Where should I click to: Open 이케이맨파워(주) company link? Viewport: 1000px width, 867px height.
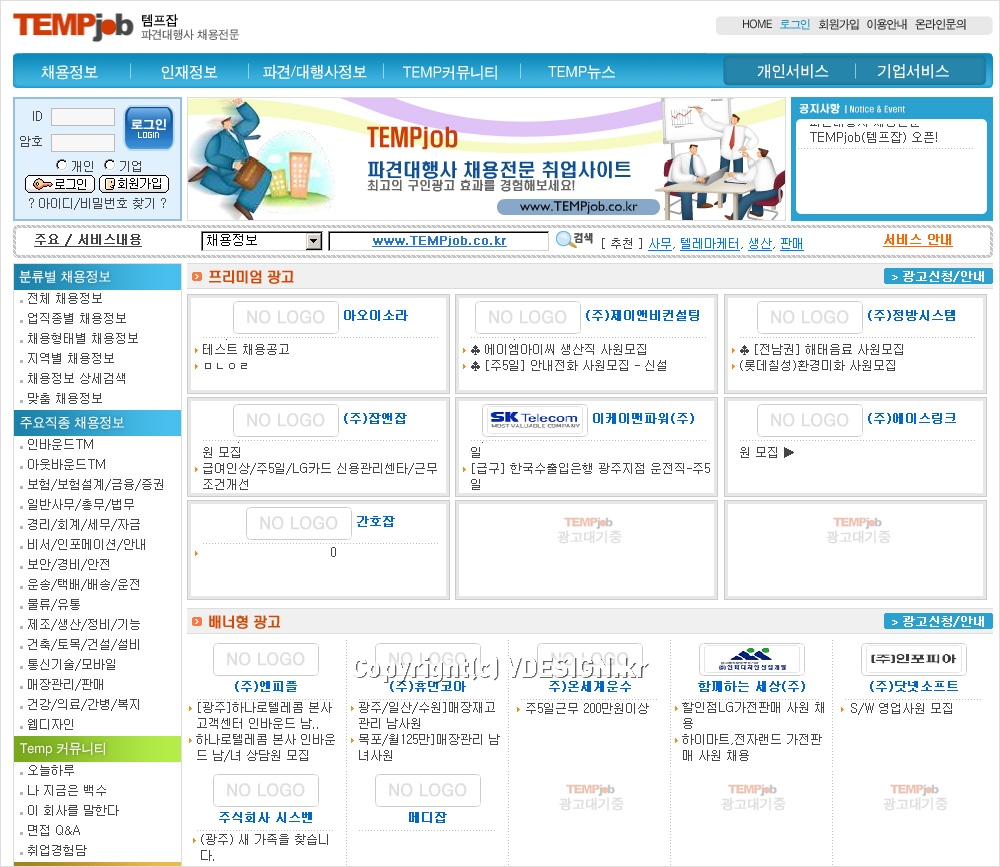(643, 419)
